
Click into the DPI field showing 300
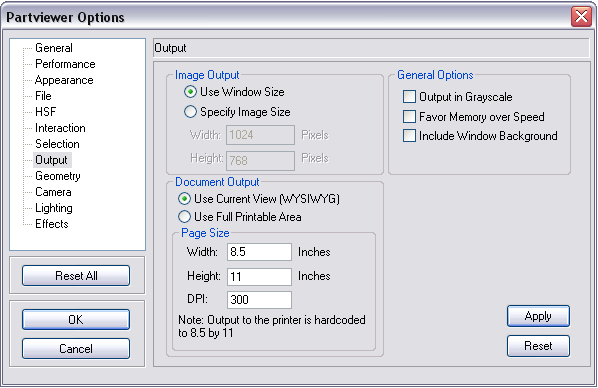(x=259, y=300)
